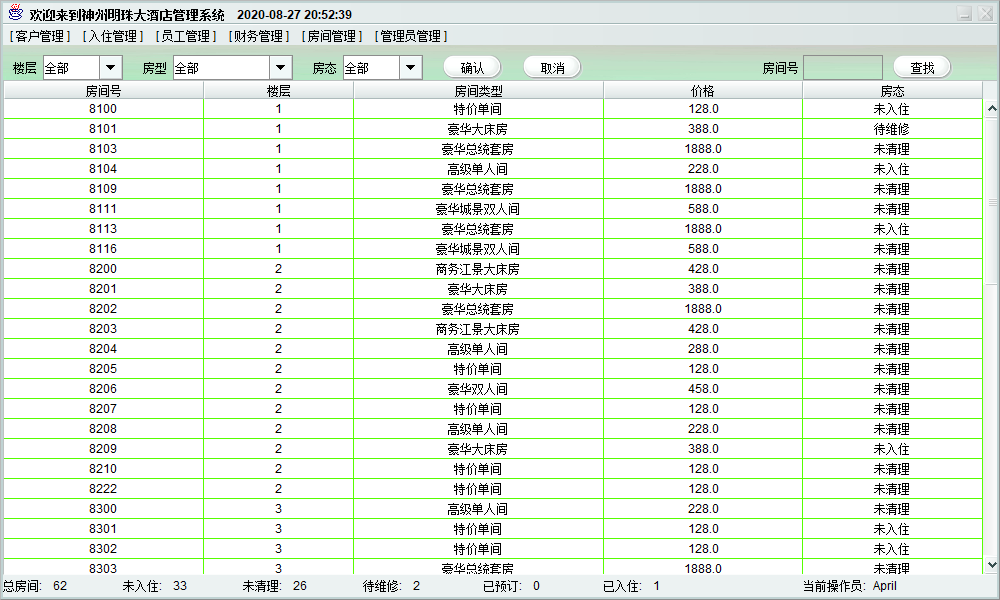Open the 员工管理 menu

[186, 36]
